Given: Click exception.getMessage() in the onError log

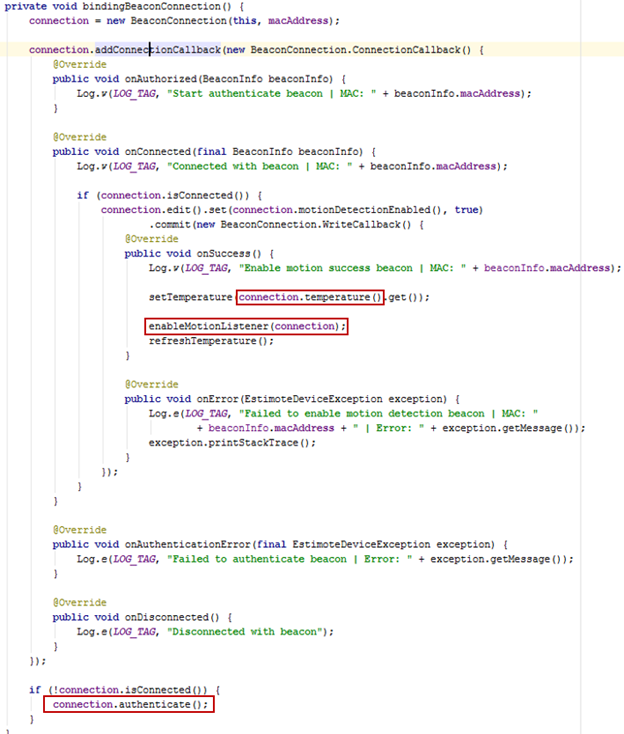Looking at the screenshot, I should click(508, 428).
